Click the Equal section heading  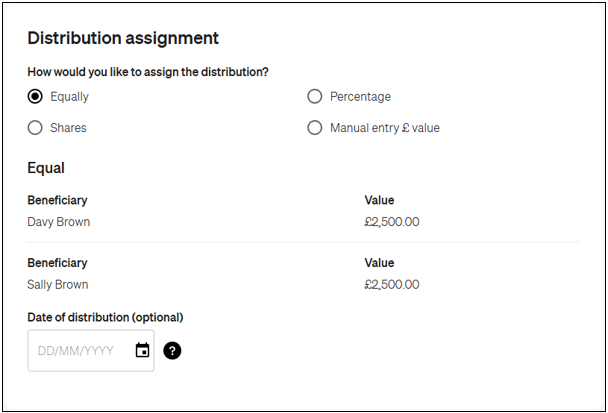coord(46,168)
